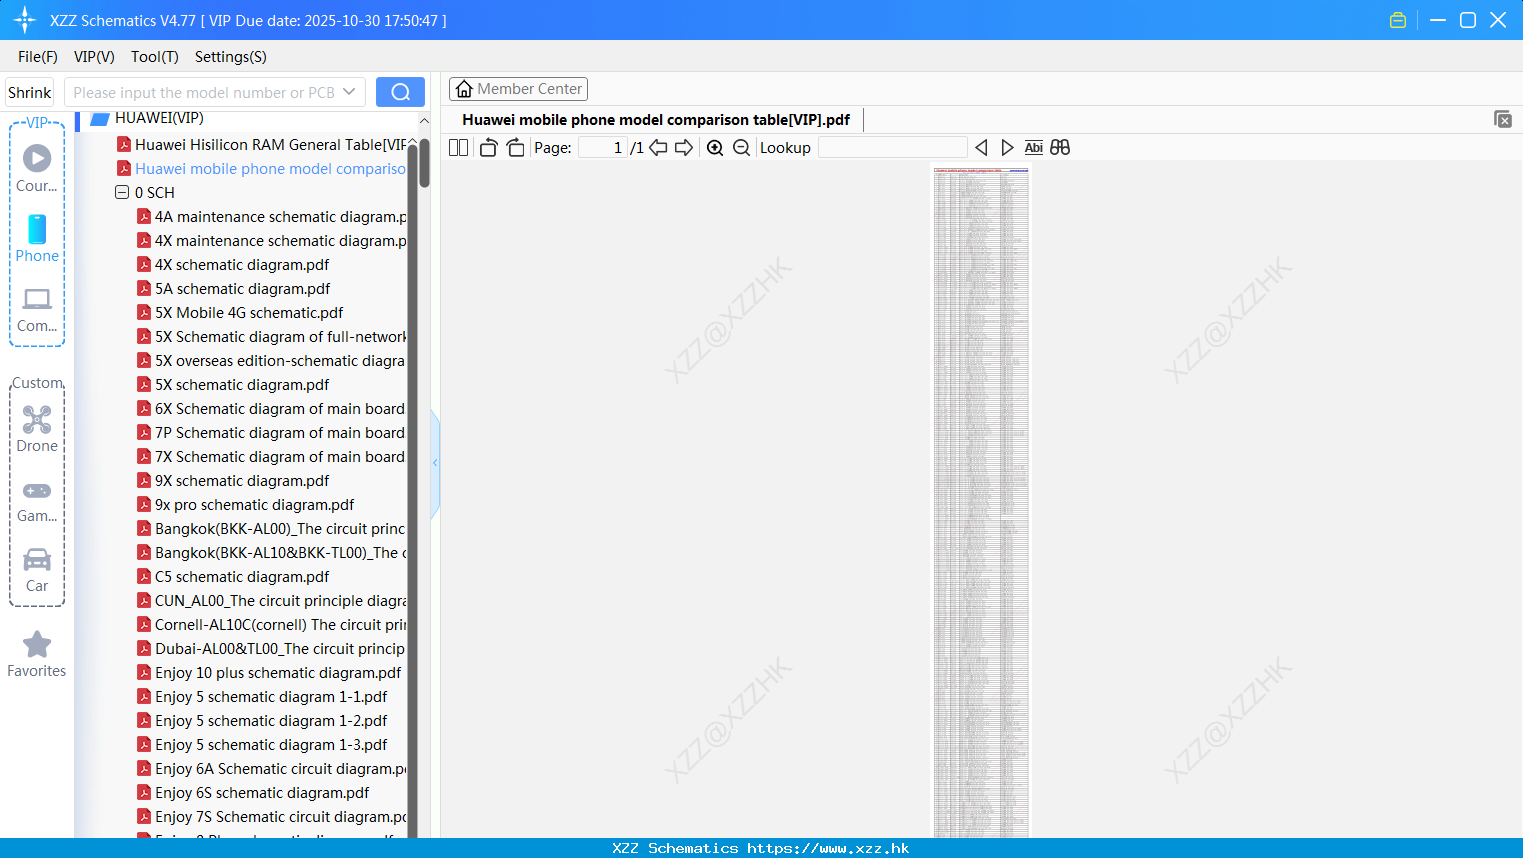Open the Game console category

(x=37, y=500)
